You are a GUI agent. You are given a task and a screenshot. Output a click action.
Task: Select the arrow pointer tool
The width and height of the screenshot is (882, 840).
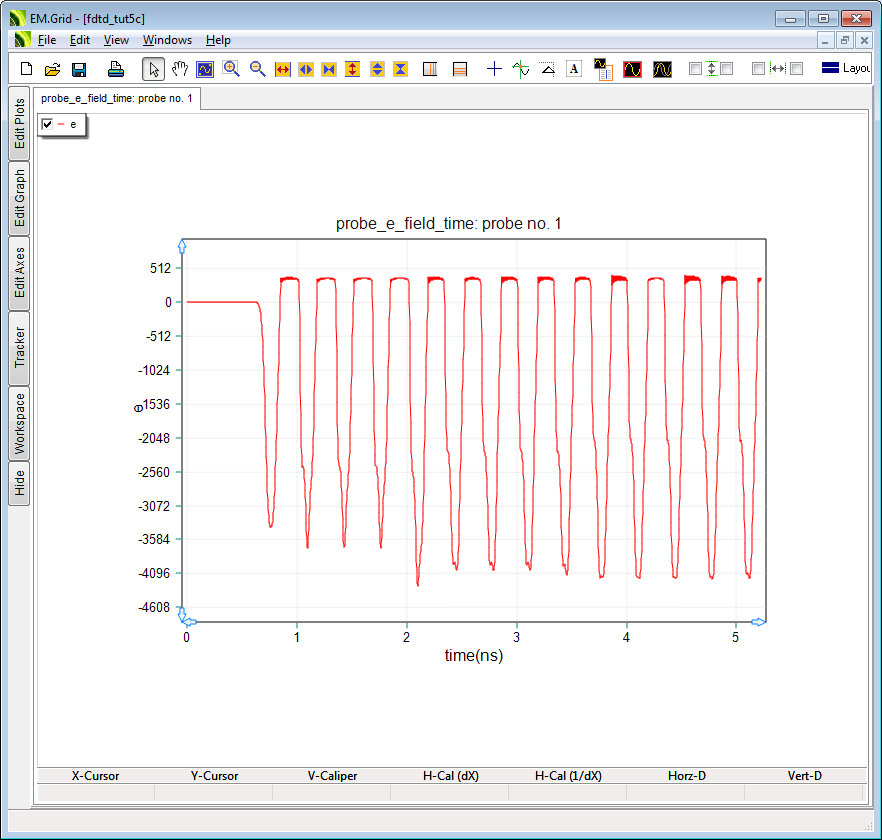coord(154,69)
